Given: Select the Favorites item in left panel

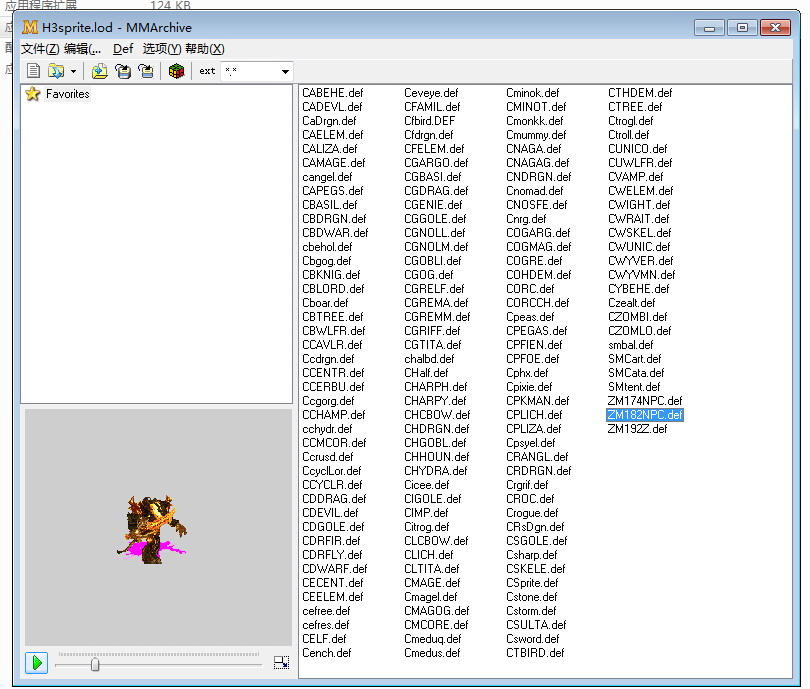Looking at the screenshot, I should pyautogui.click(x=68, y=94).
